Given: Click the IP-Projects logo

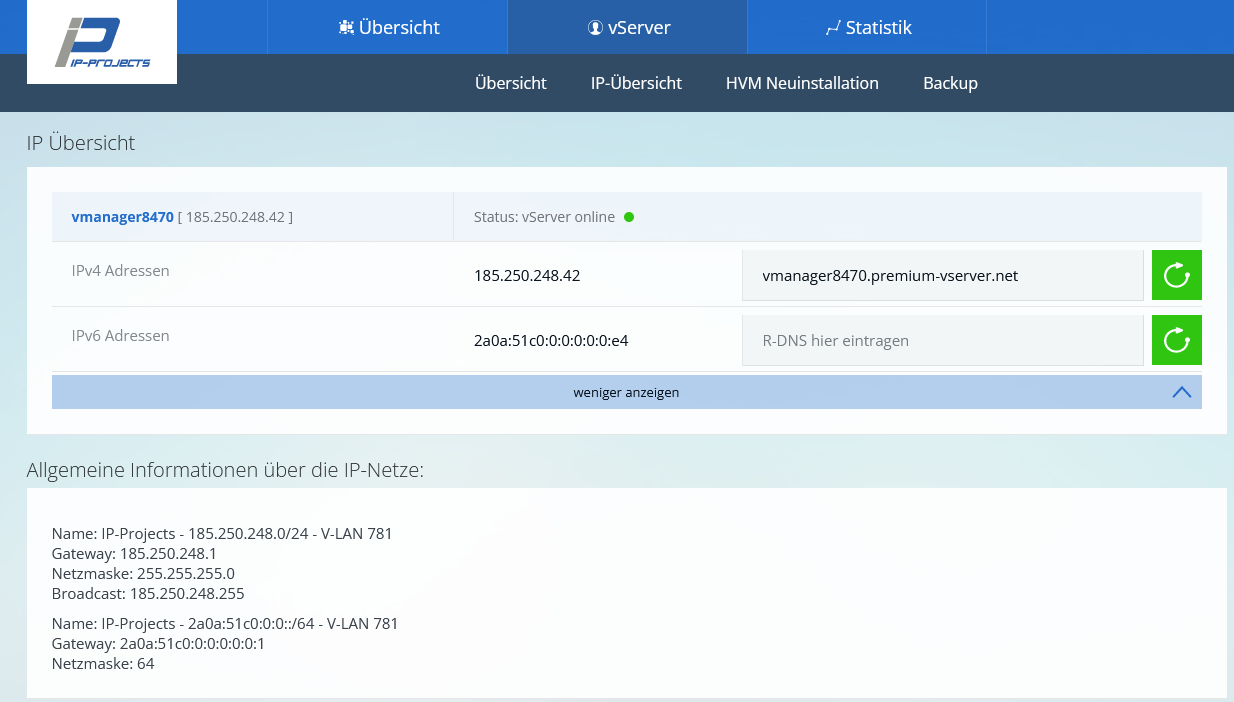Looking at the screenshot, I should pos(102,42).
